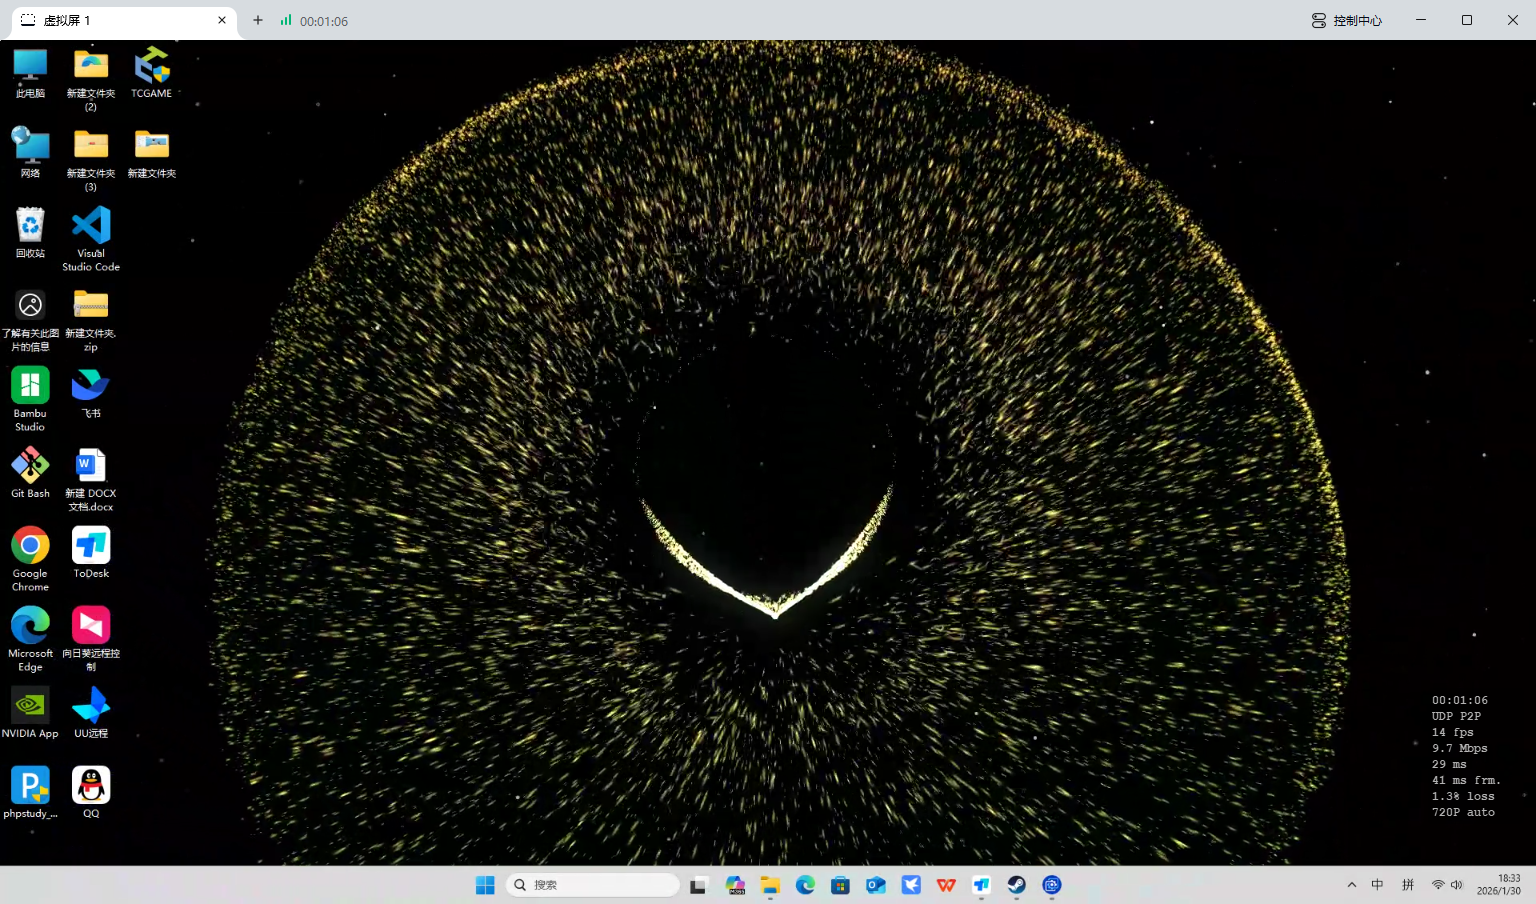Open the 控制中心 control center menu
The width and height of the screenshot is (1536, 904).
pos(1347,20)
